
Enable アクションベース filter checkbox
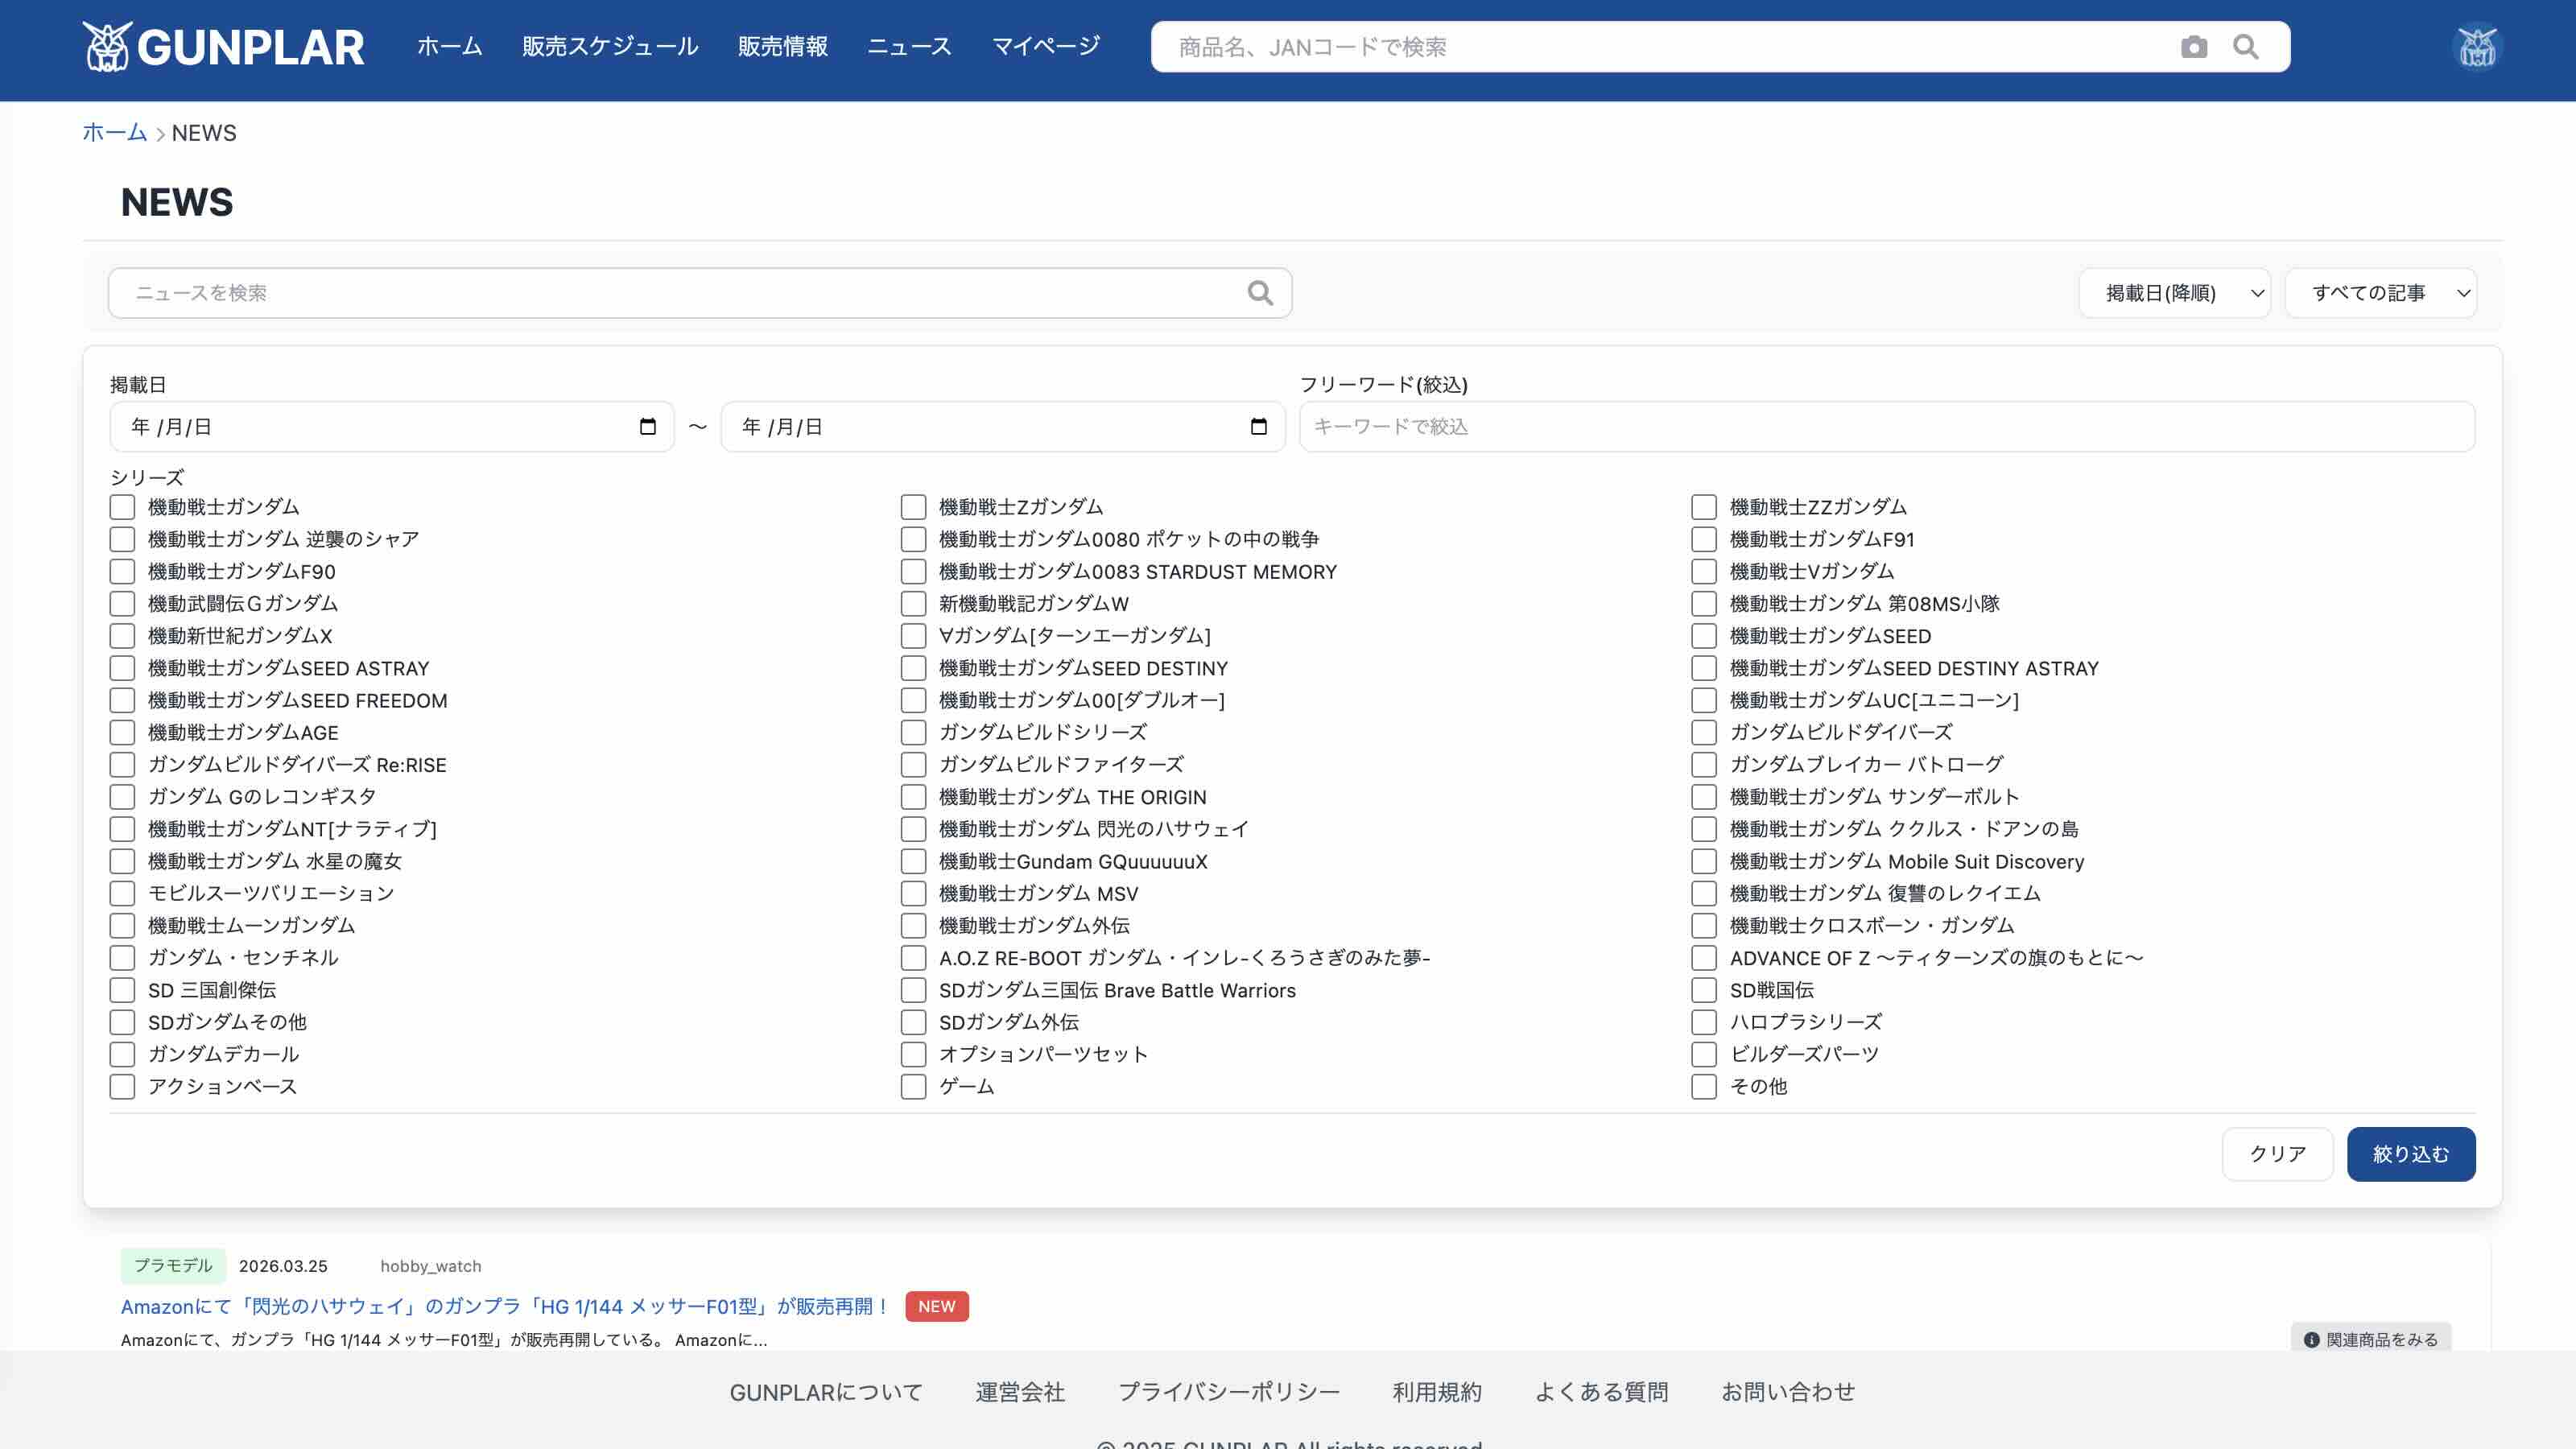click(122, 1086)
